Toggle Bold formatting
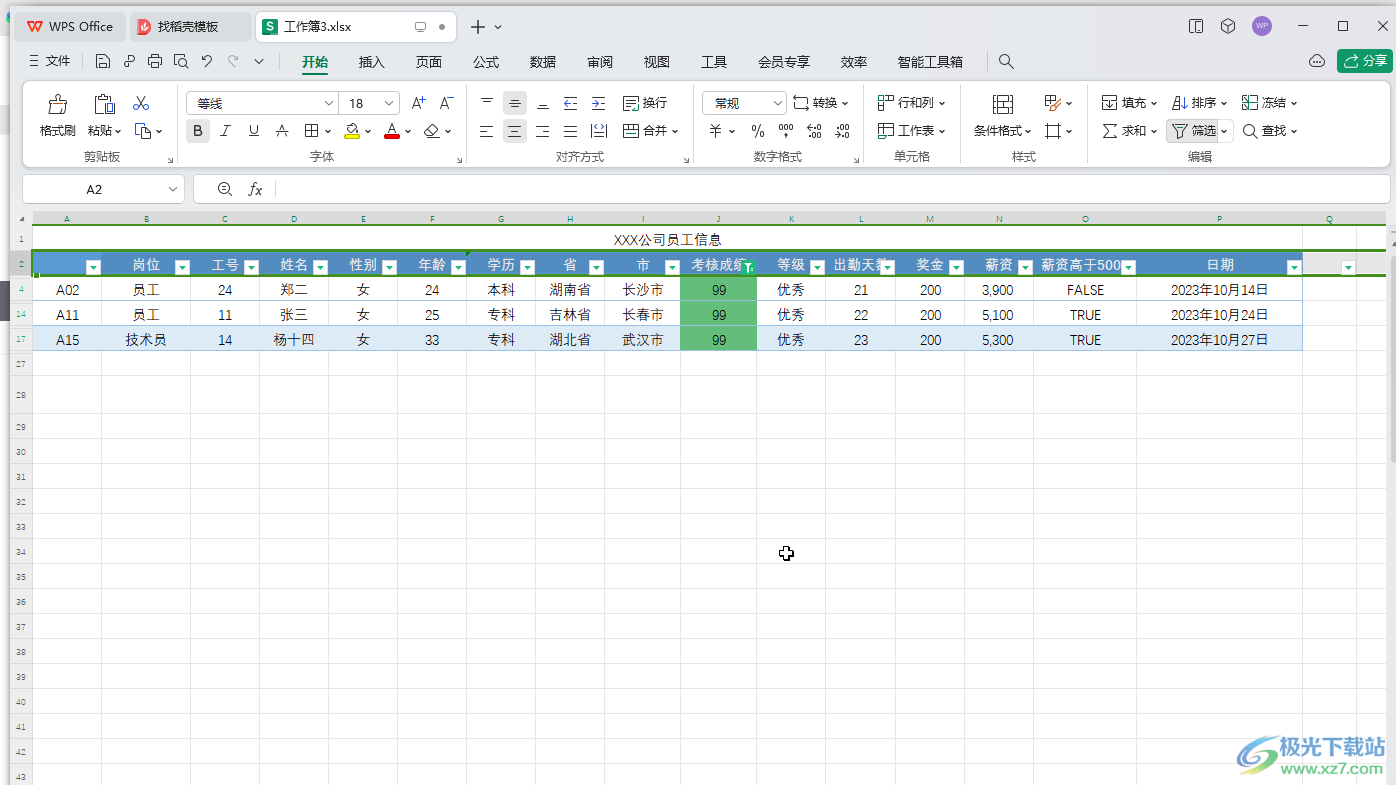1396x785 pixels. [x=198, y=131]
